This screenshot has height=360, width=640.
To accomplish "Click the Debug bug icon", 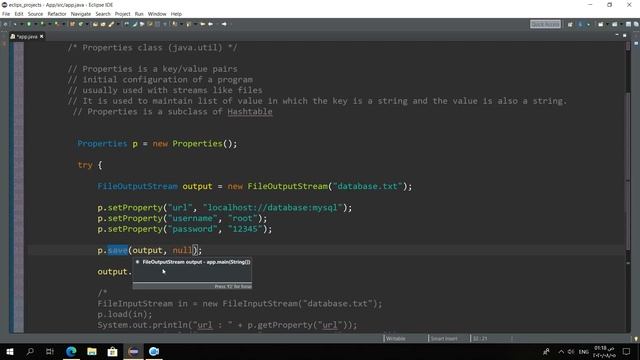I will point(15,24).
